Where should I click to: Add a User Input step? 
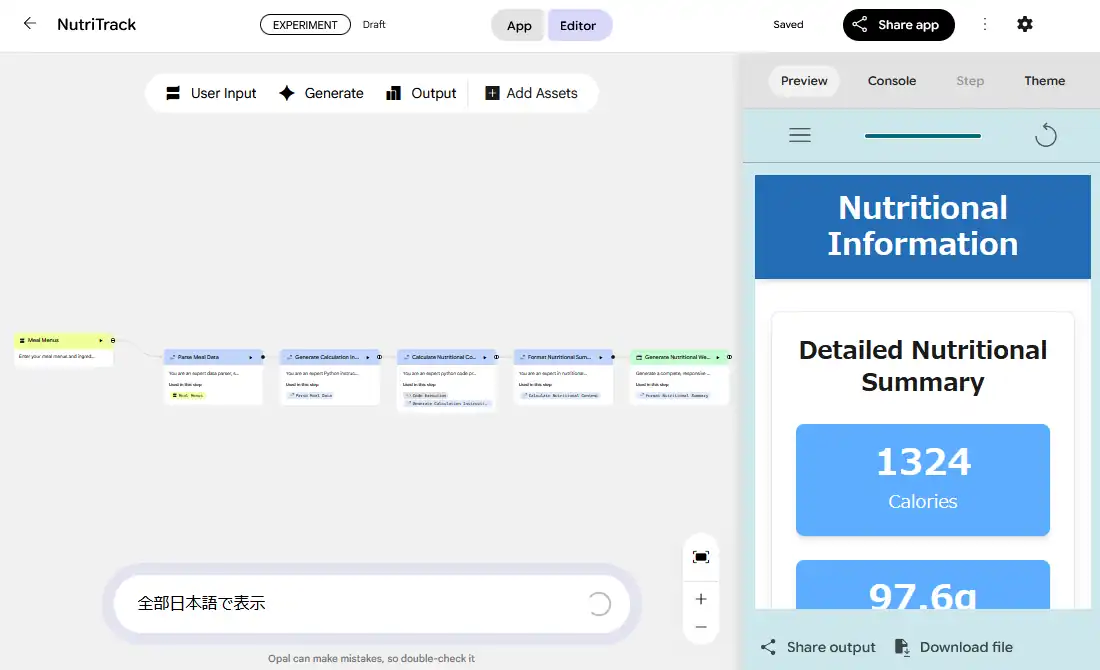tap(211, 93)
